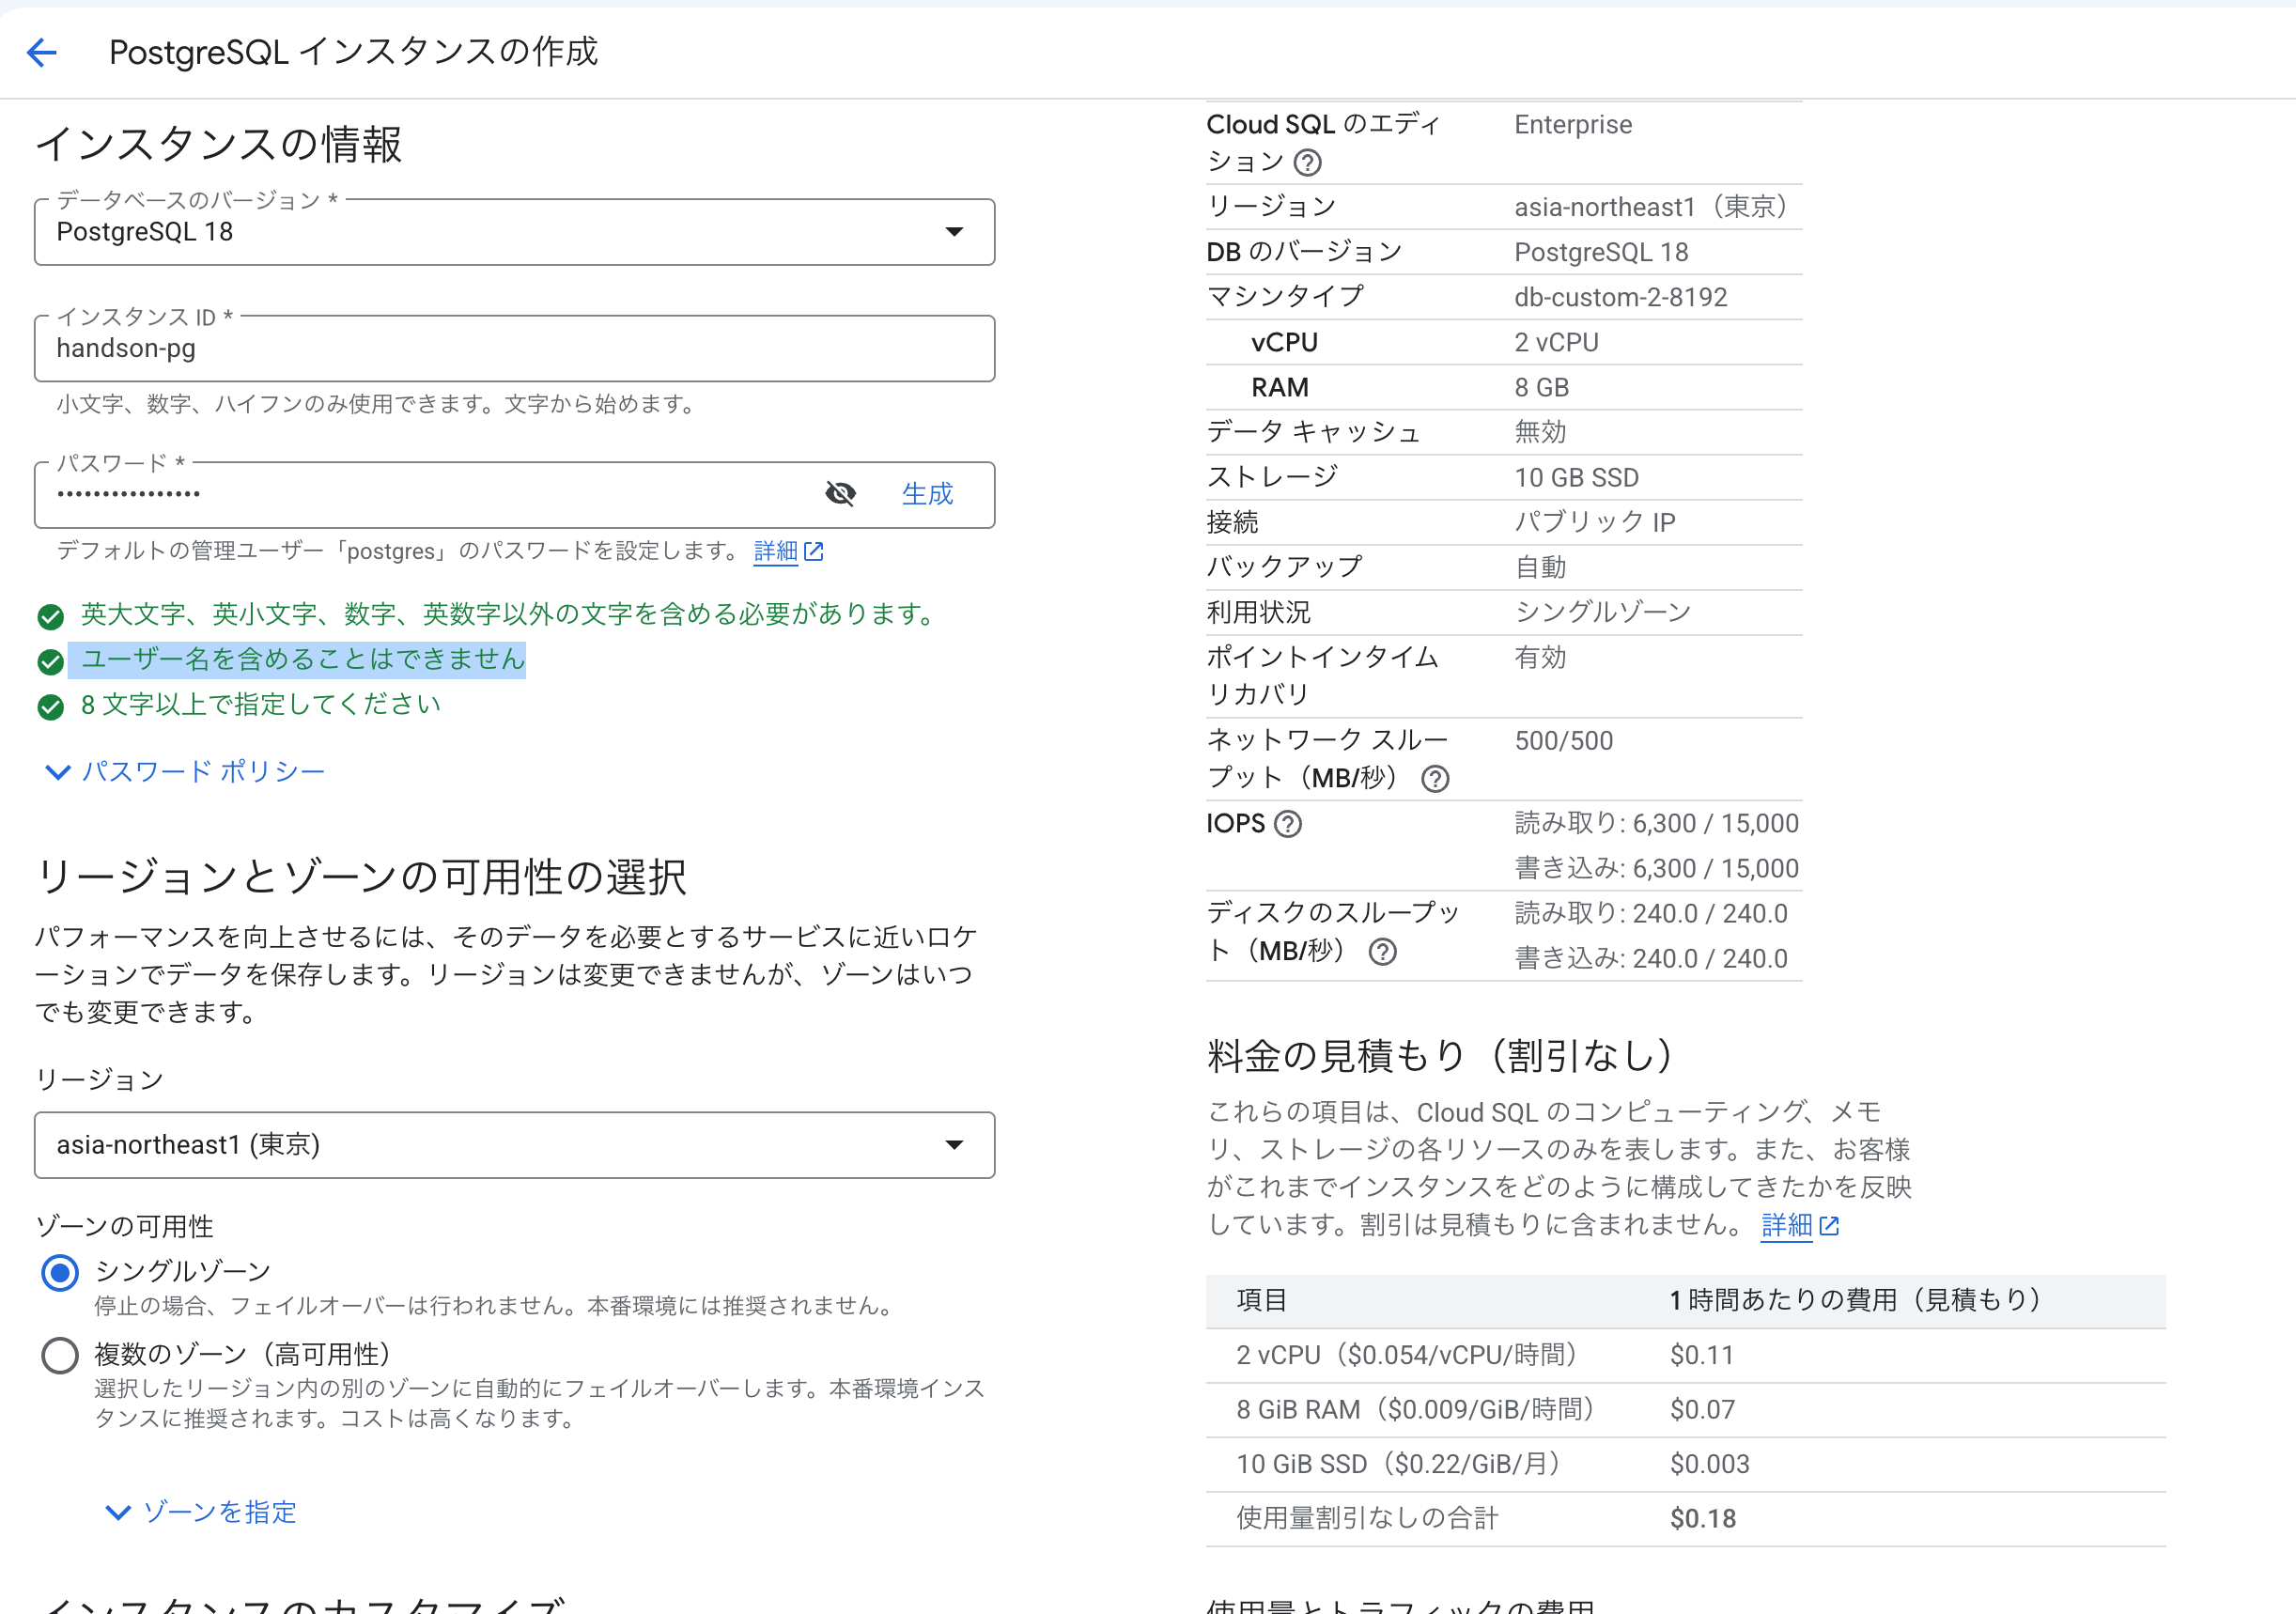The height and width of the screenshot is (1614, 2296).
Task: Click the $0.18 total cost
Action: 1703,1519
